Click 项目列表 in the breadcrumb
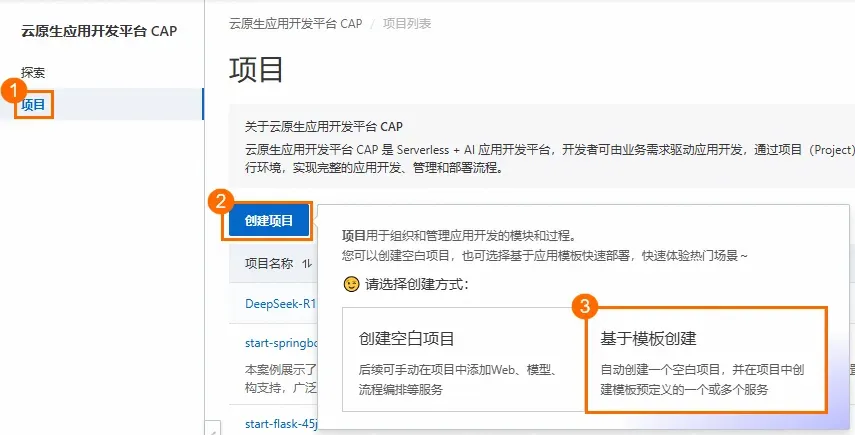Screen dimensions: 855x435 (407, 24)
